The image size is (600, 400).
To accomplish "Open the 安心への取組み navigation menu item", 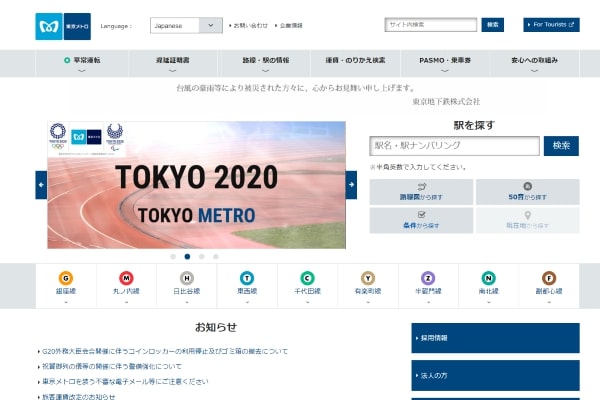I will click(534, 64).
